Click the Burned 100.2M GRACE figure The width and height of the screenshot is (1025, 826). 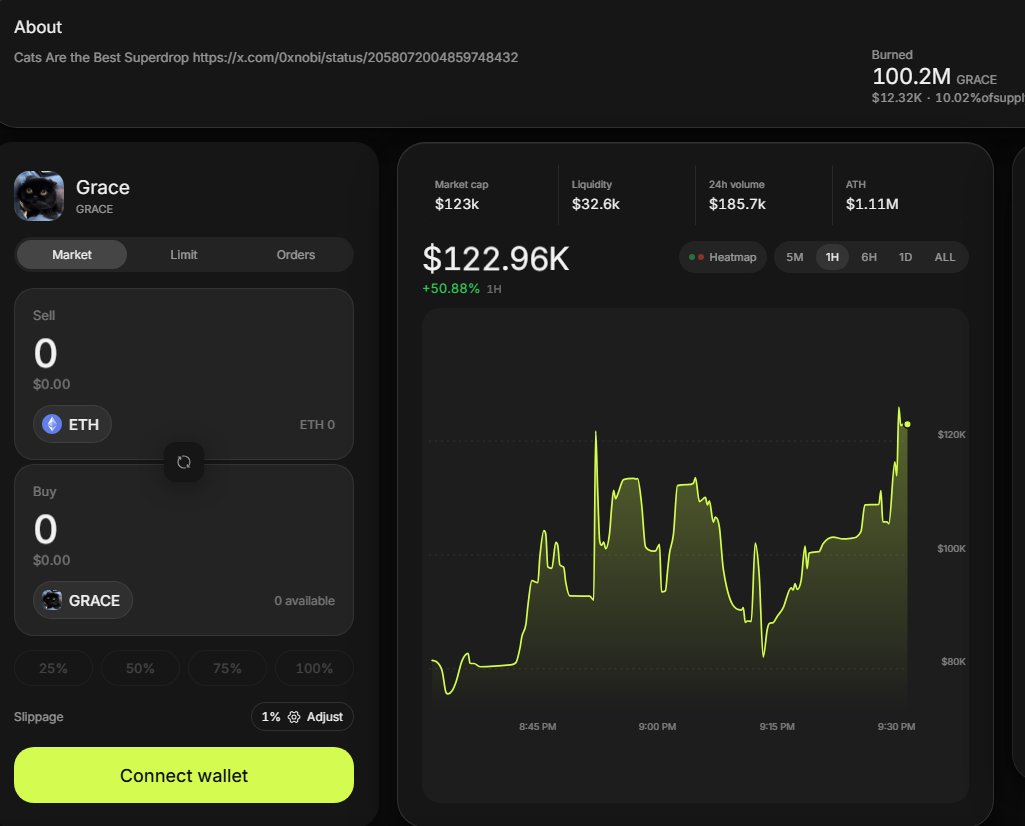934,76
